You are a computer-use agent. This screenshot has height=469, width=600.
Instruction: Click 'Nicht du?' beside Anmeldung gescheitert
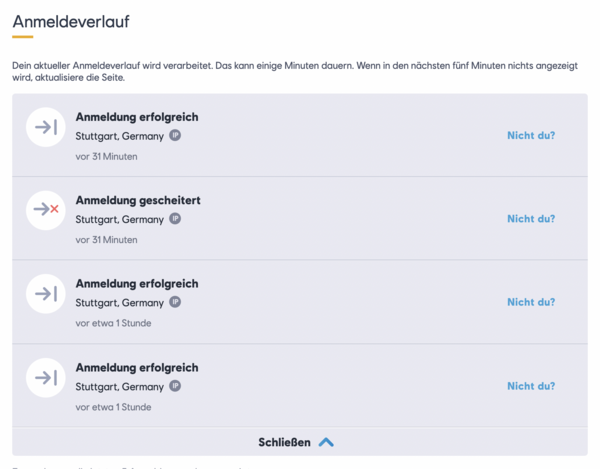pyautogui.click(x=531, y=219)
